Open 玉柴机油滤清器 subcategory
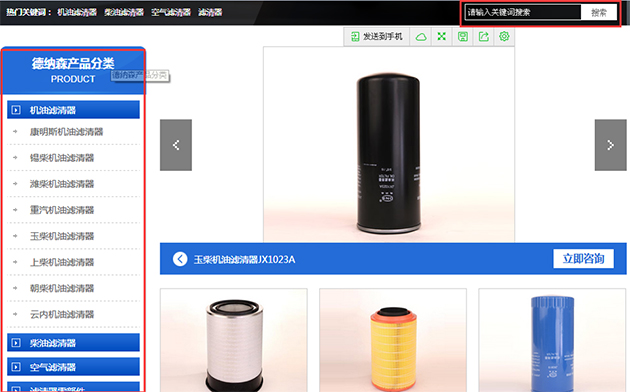The image size is (630, 392). 62,236
